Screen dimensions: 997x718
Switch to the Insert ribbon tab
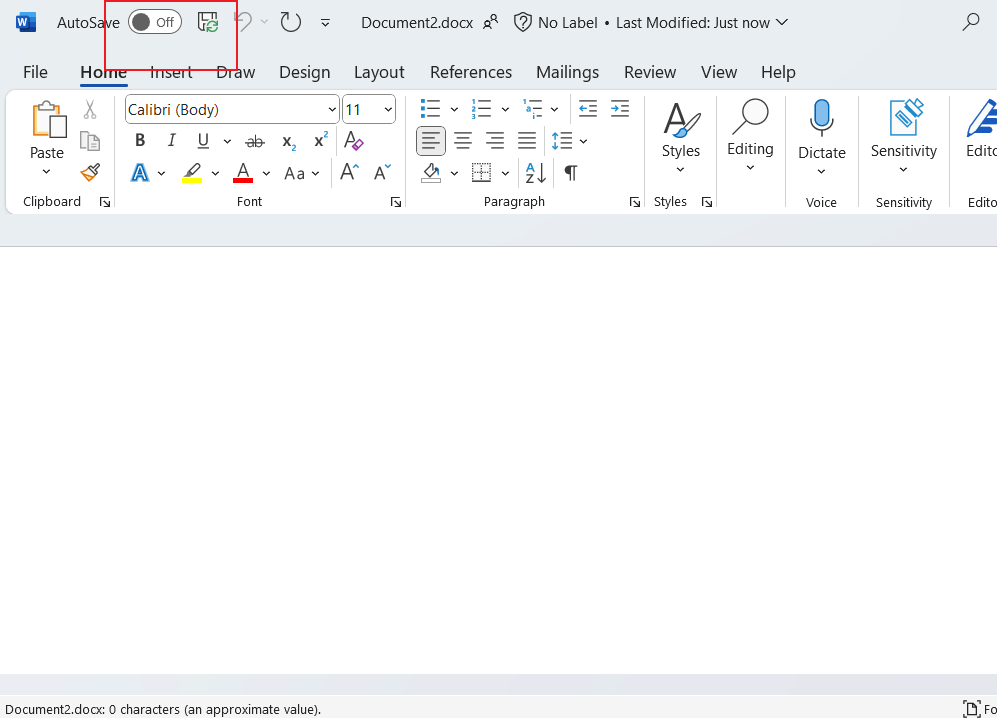coord(171,72)
